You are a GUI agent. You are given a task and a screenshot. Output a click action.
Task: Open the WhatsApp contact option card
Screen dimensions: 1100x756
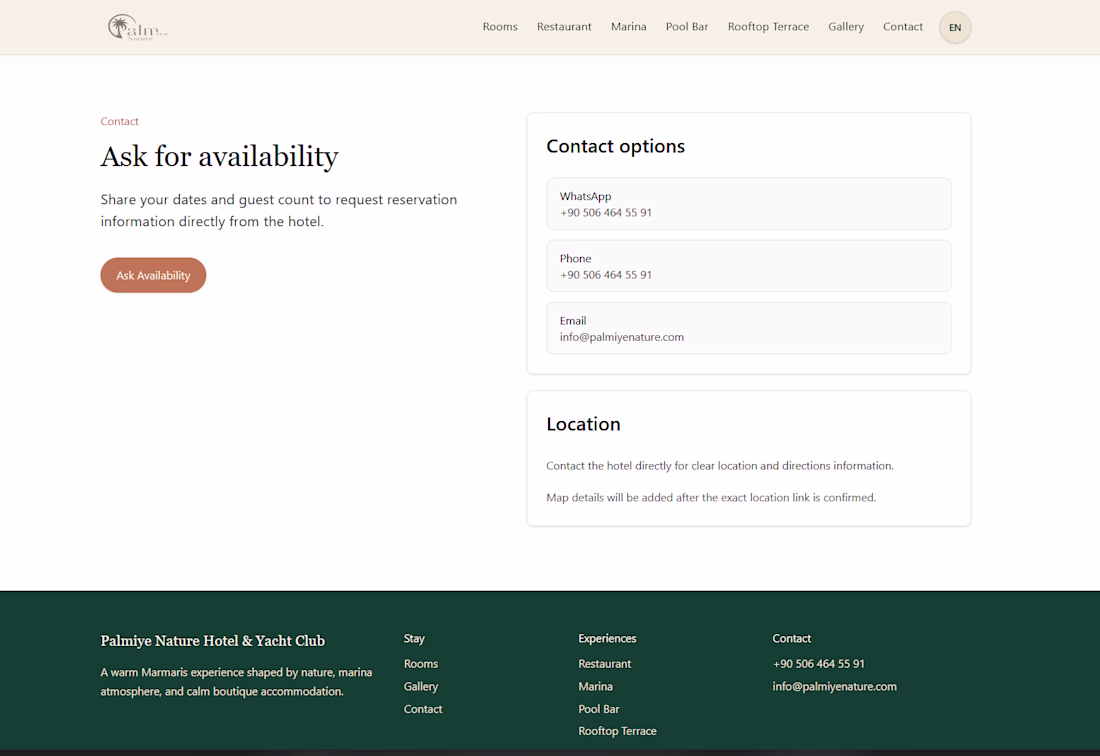point(749,204)
